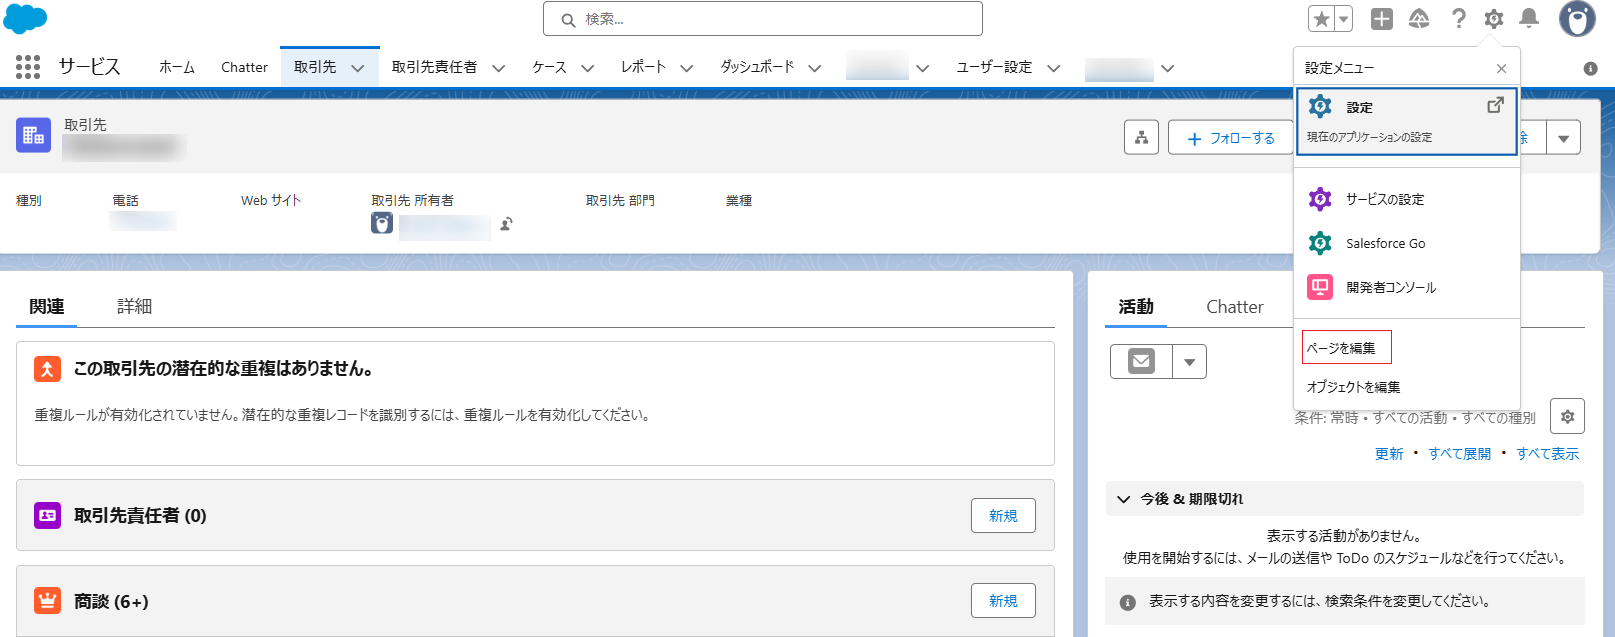Click the email envelope activity button

pos(1141,361)
